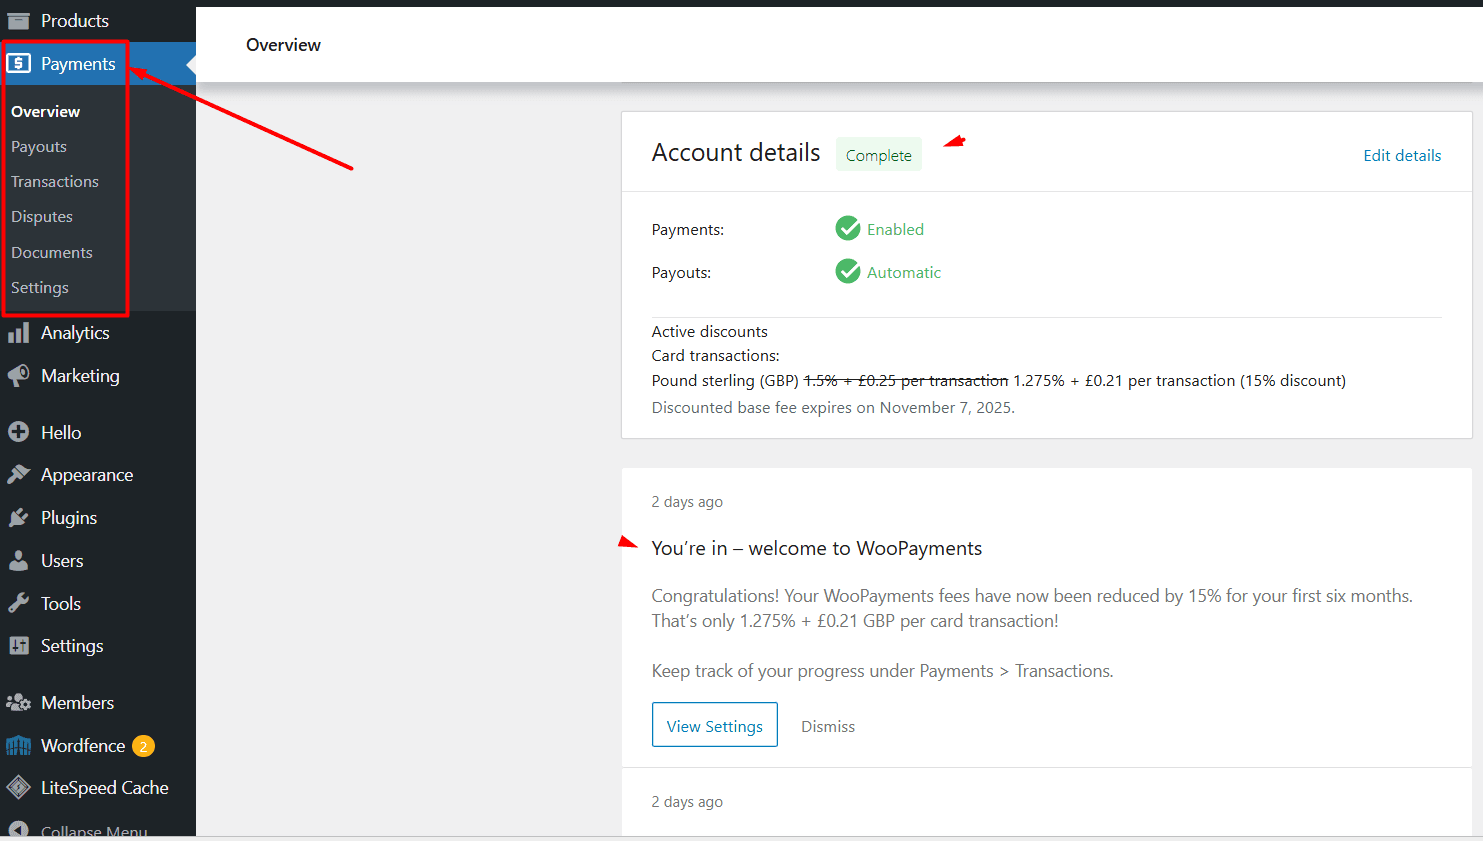
Task: Click the Payouts: row label
Action: (682, 273)
